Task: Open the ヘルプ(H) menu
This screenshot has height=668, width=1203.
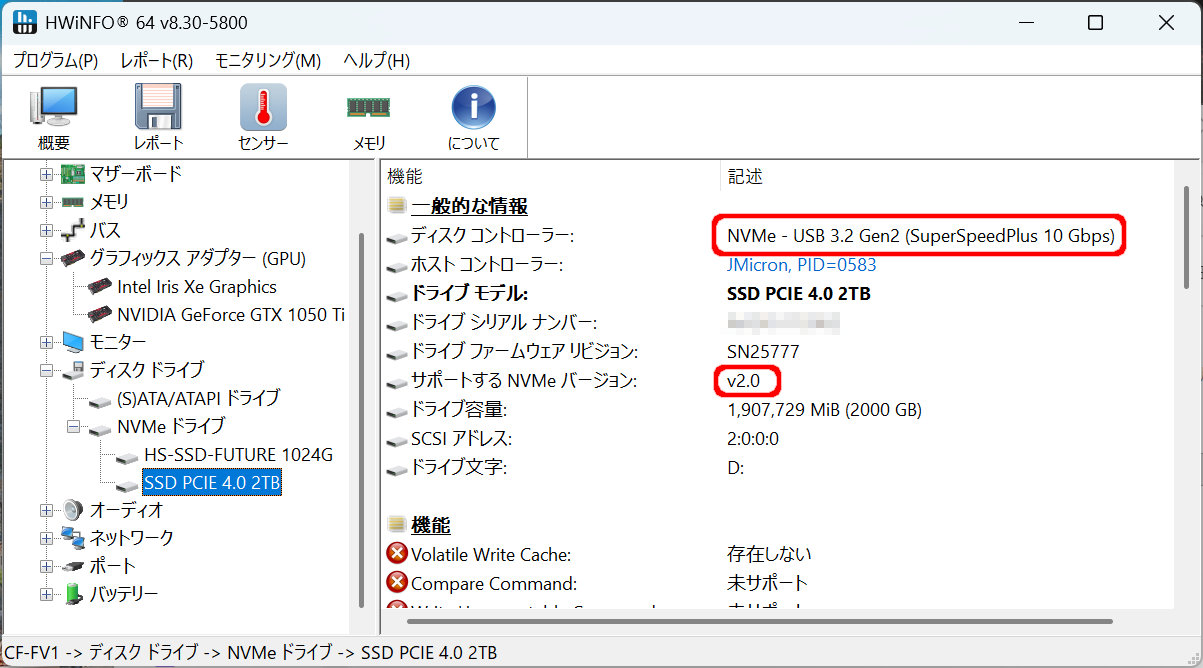Action: click(x=376, y=60)
